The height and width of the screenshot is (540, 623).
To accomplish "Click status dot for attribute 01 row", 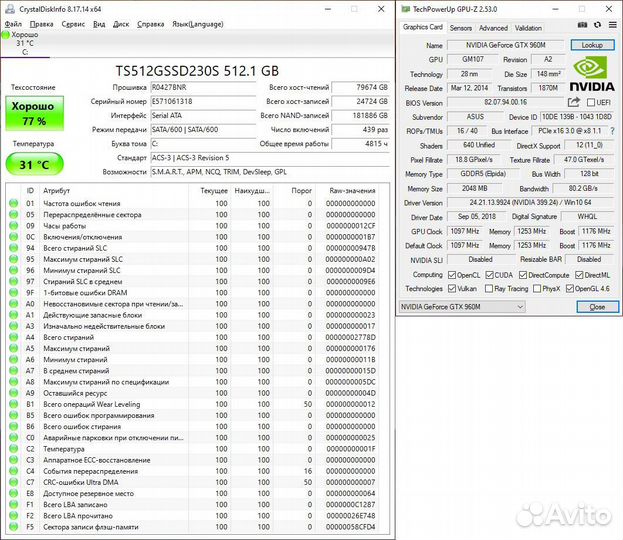I will (x=14, y=203).
